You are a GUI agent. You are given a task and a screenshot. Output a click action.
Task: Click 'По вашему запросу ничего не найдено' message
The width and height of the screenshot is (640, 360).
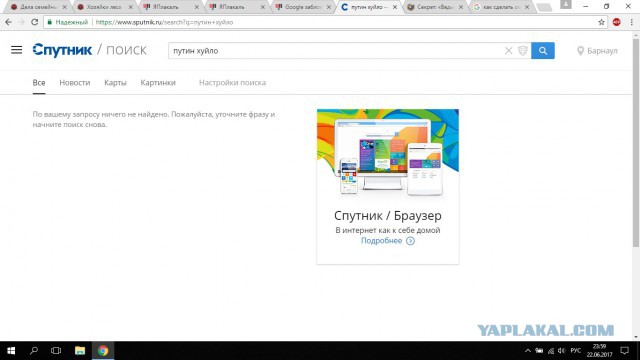(153, 119)
